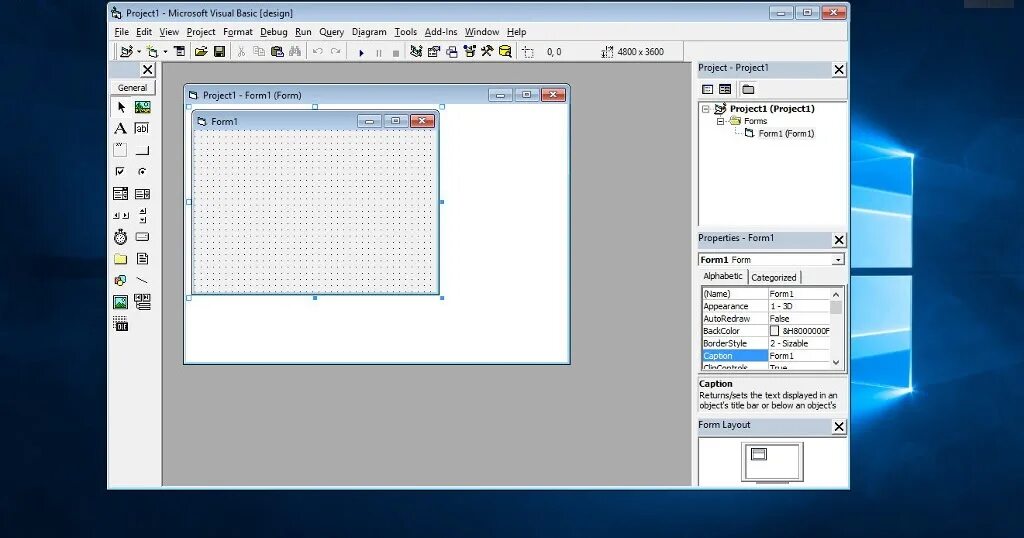Select the ComboBox control tool
The height and width of the screenshot is (538, 1024).
[x=121, y=194]
